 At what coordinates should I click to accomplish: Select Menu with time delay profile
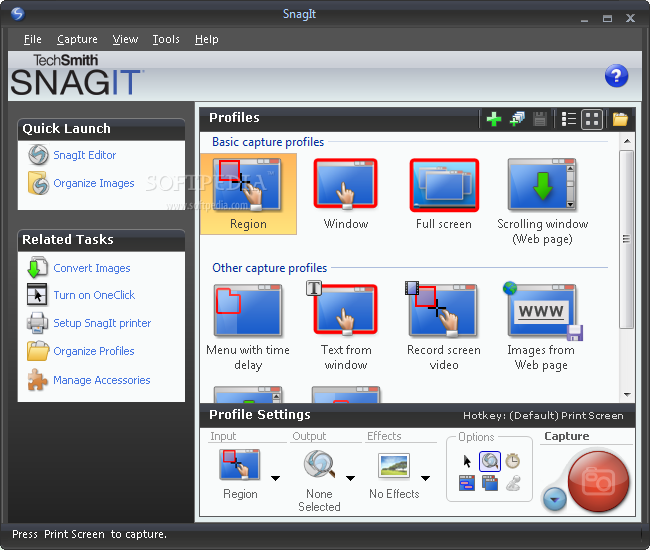[x=248, y=327]
